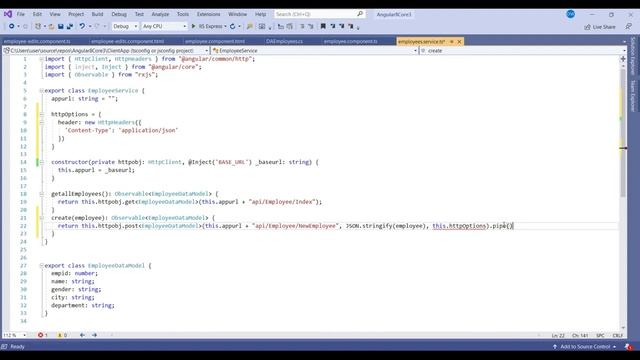Switch to DAEmployees.cs tab
The width and height of the screenshot is (640, 360).
click(x=284, y=42)
